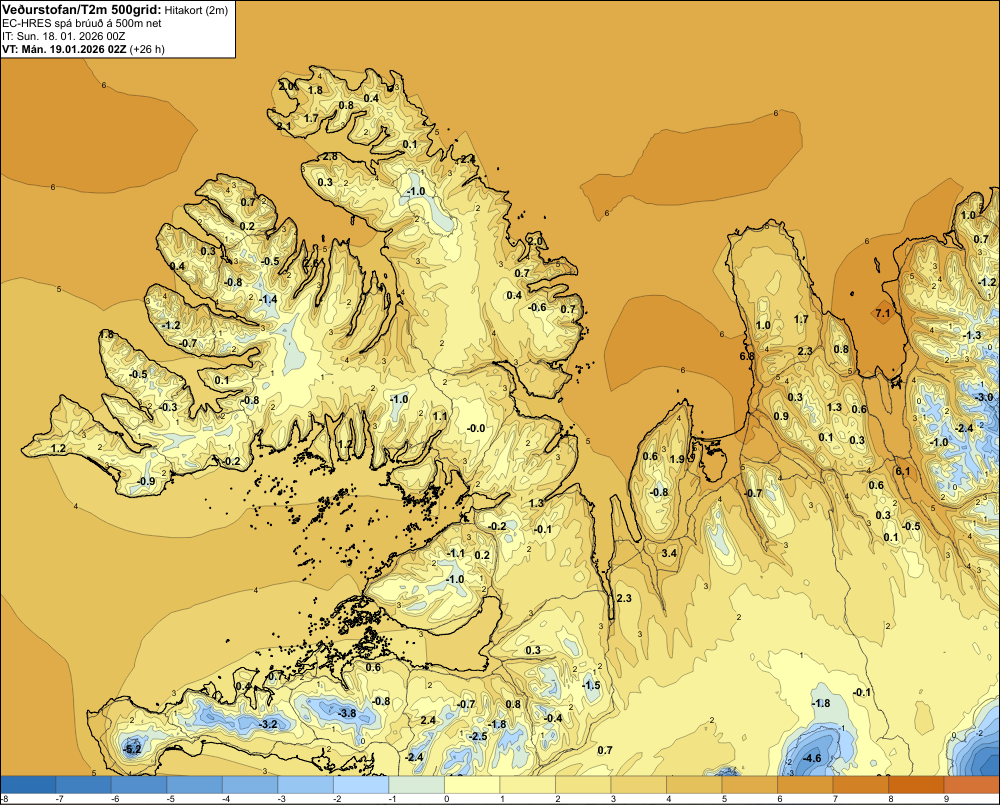Click the 6.1 temperature value on the map

[903, 471]
